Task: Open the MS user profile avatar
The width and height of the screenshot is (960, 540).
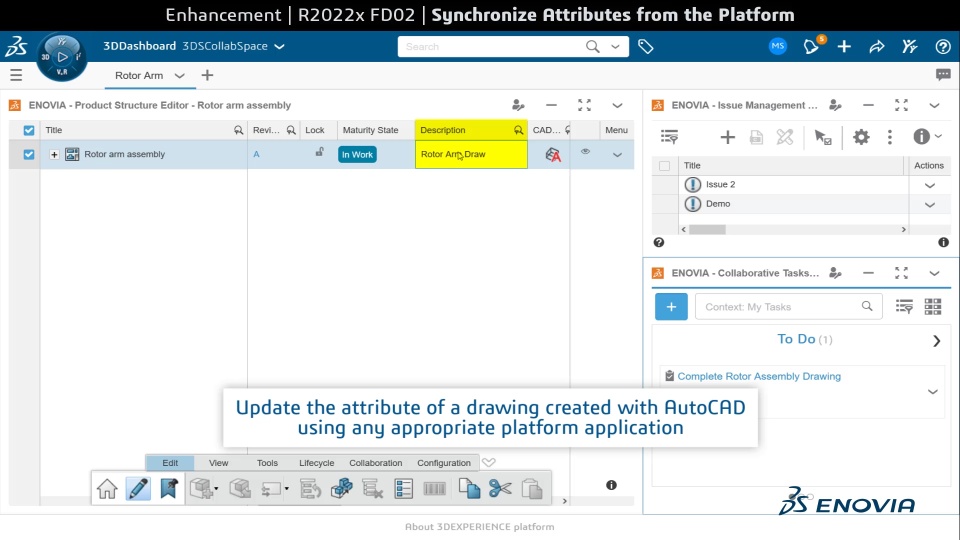Action: (778, 46)
